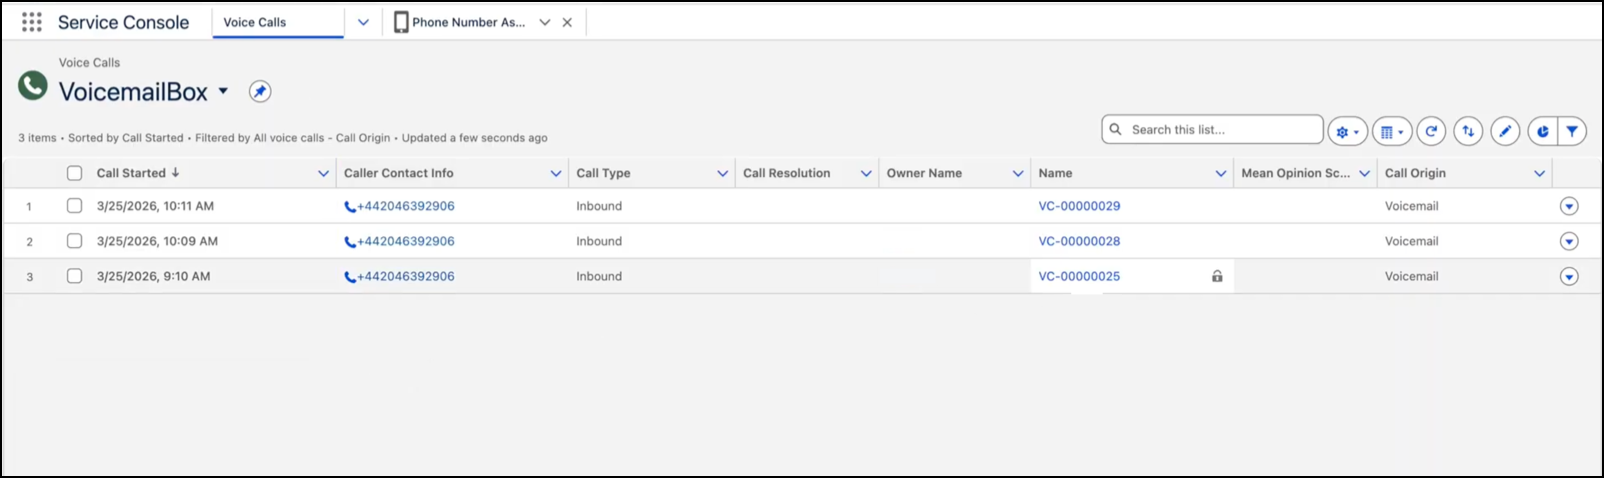Viewport: 1604px width, 478px height.
Task: Select the checkbox for VC-00000029 row
Action: pos(74,206)
